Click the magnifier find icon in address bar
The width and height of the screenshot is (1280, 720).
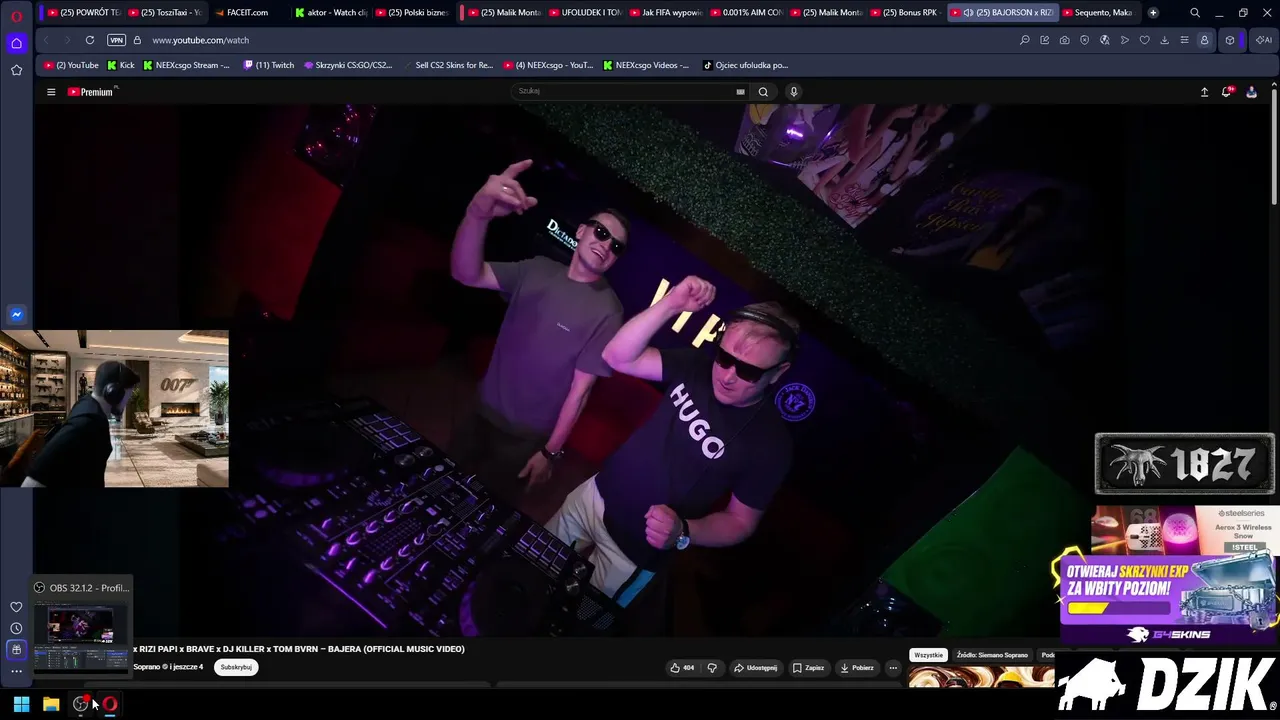(1024, 40)
